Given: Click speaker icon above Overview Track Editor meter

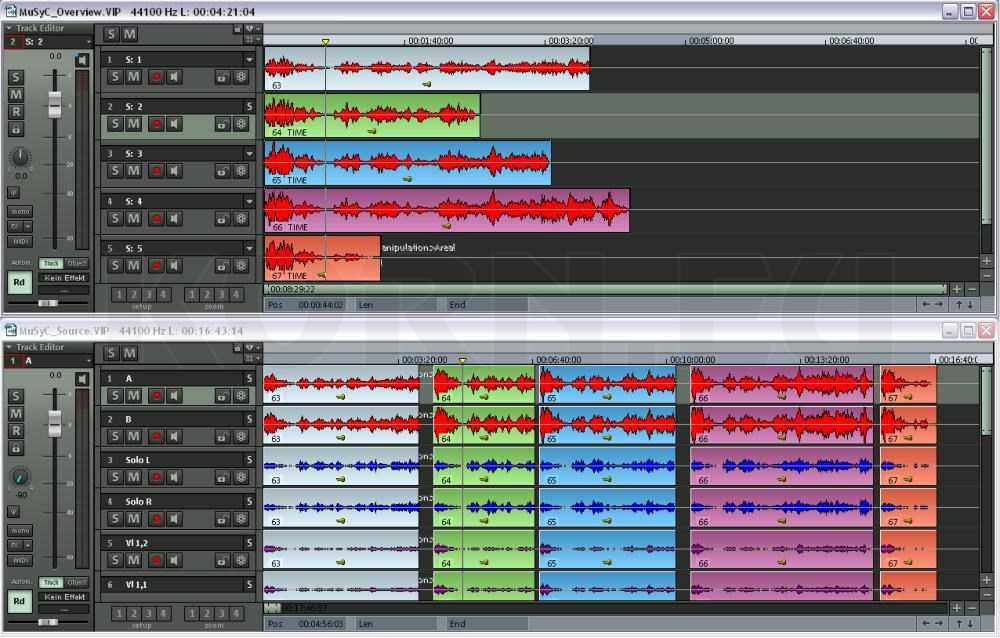Looking at the screenshot, I should [82, 60].
